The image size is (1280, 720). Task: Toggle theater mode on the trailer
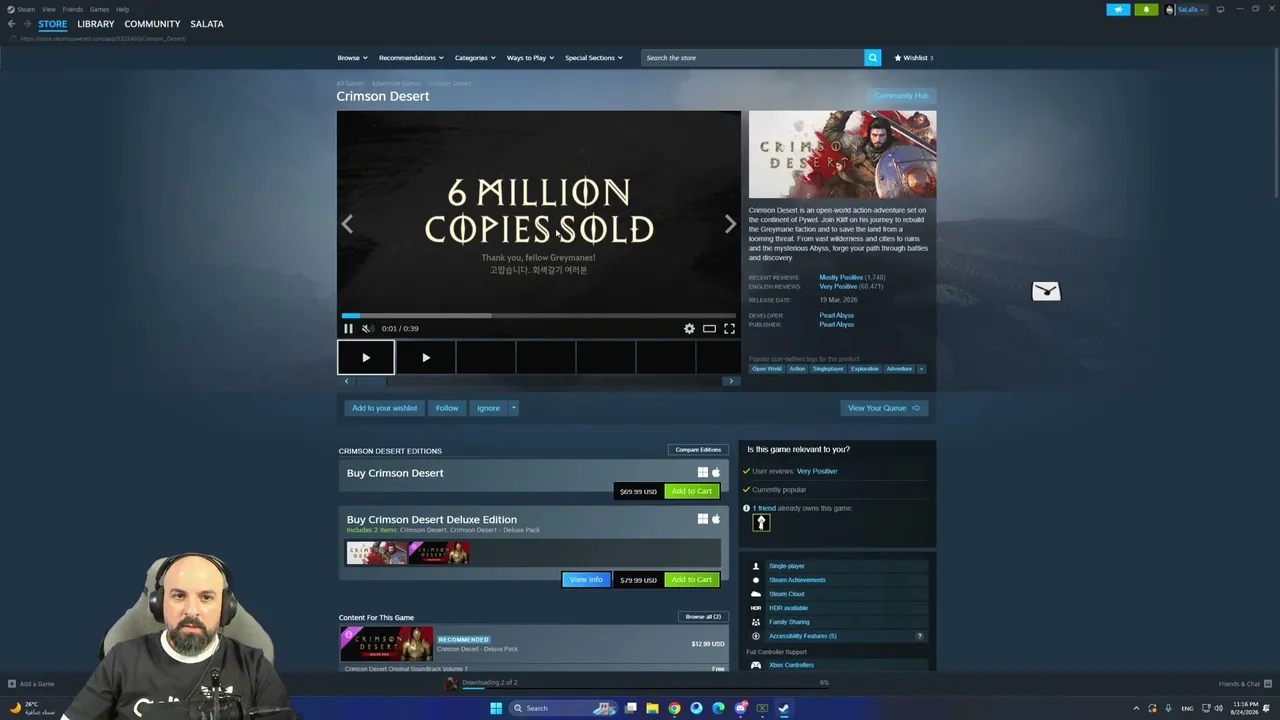(709, 329)
